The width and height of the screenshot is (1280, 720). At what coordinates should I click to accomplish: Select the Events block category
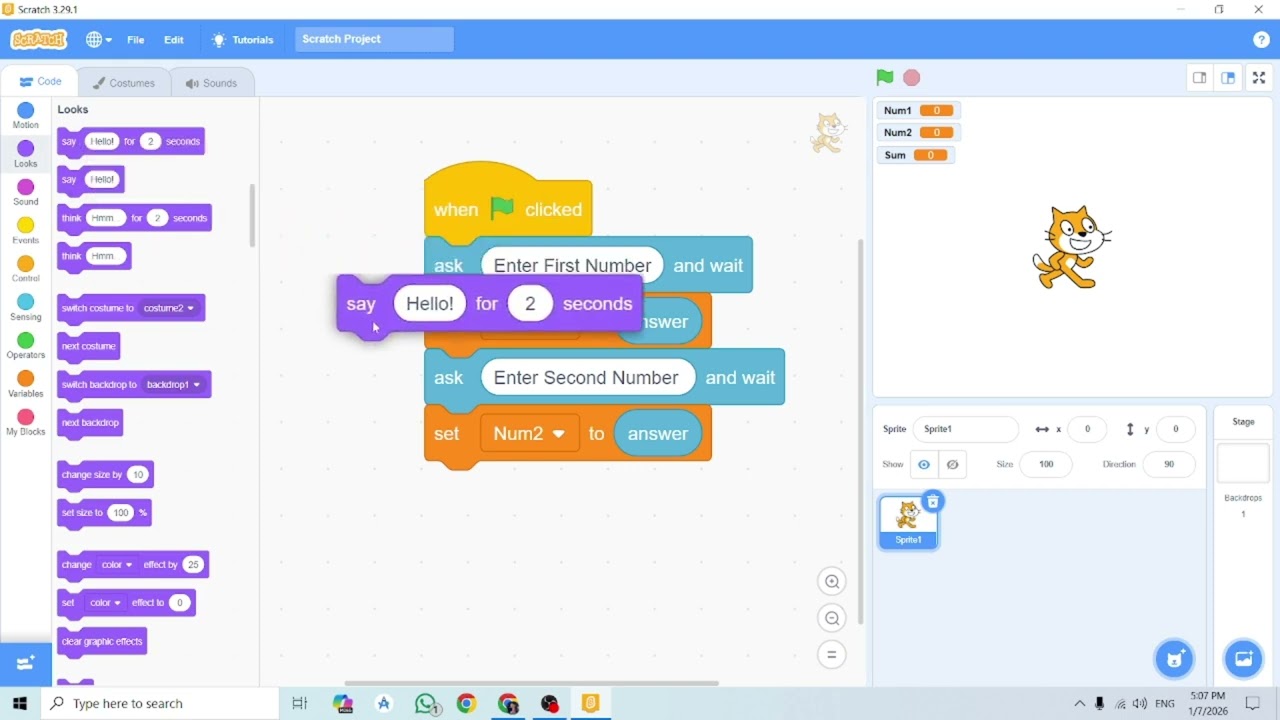[26, 231]
